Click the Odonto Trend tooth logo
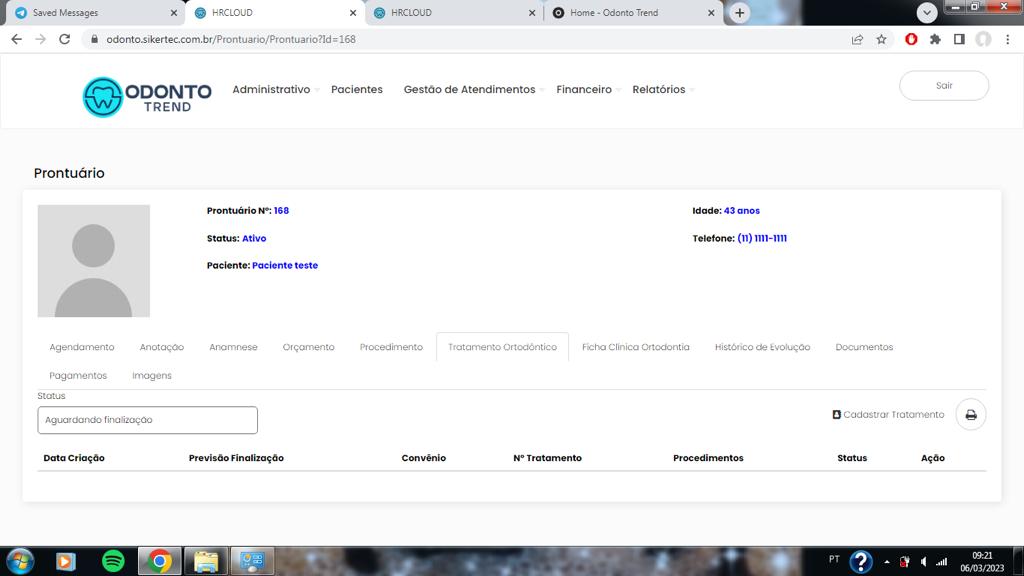This screenshot has width=1024, height=576. [x=103, y=97]
